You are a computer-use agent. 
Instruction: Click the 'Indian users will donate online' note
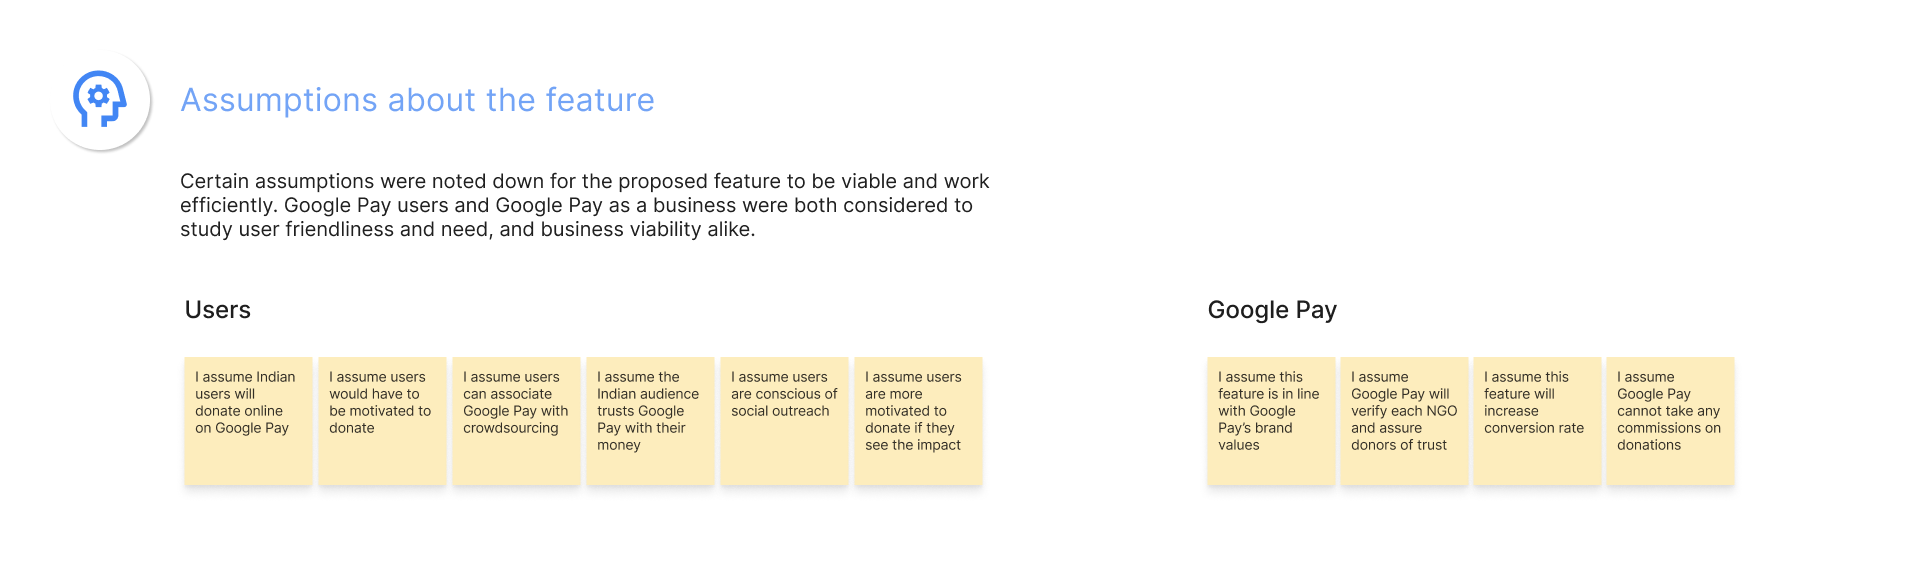tap(248, 421)
